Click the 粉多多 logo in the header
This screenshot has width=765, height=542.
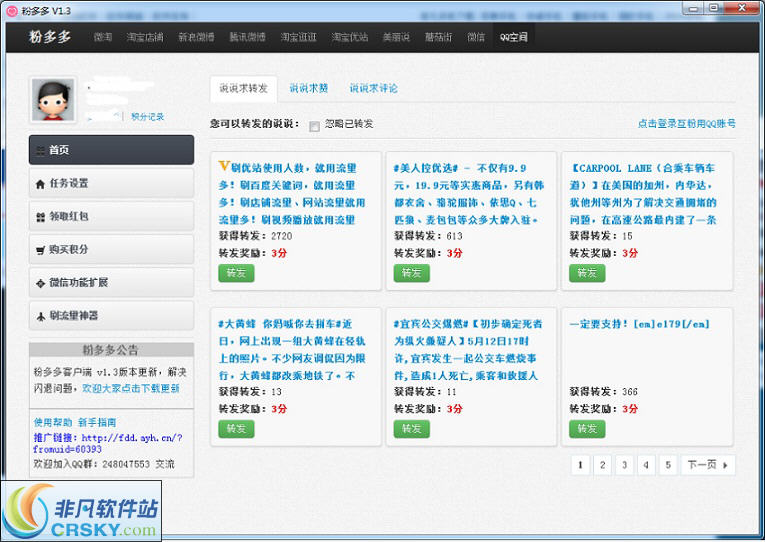50,37
